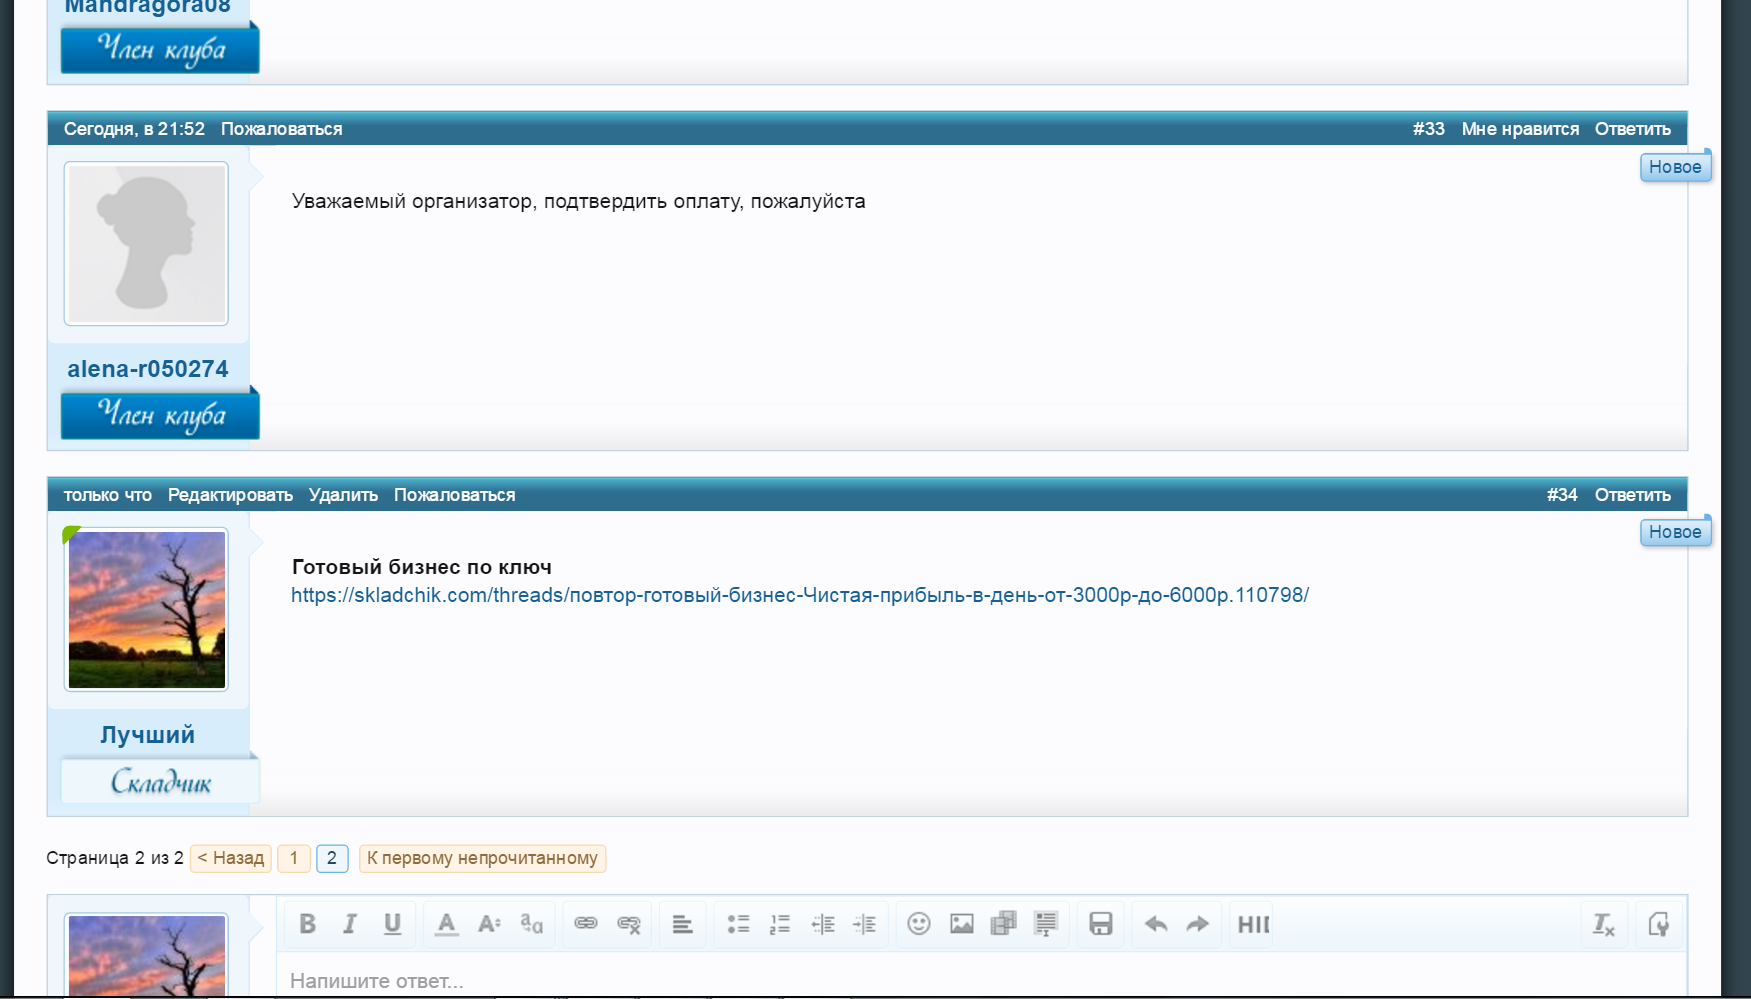Insert an image into the reply
The width and height of the screenshot is (1751, 999).
click(x=961, y=924)
